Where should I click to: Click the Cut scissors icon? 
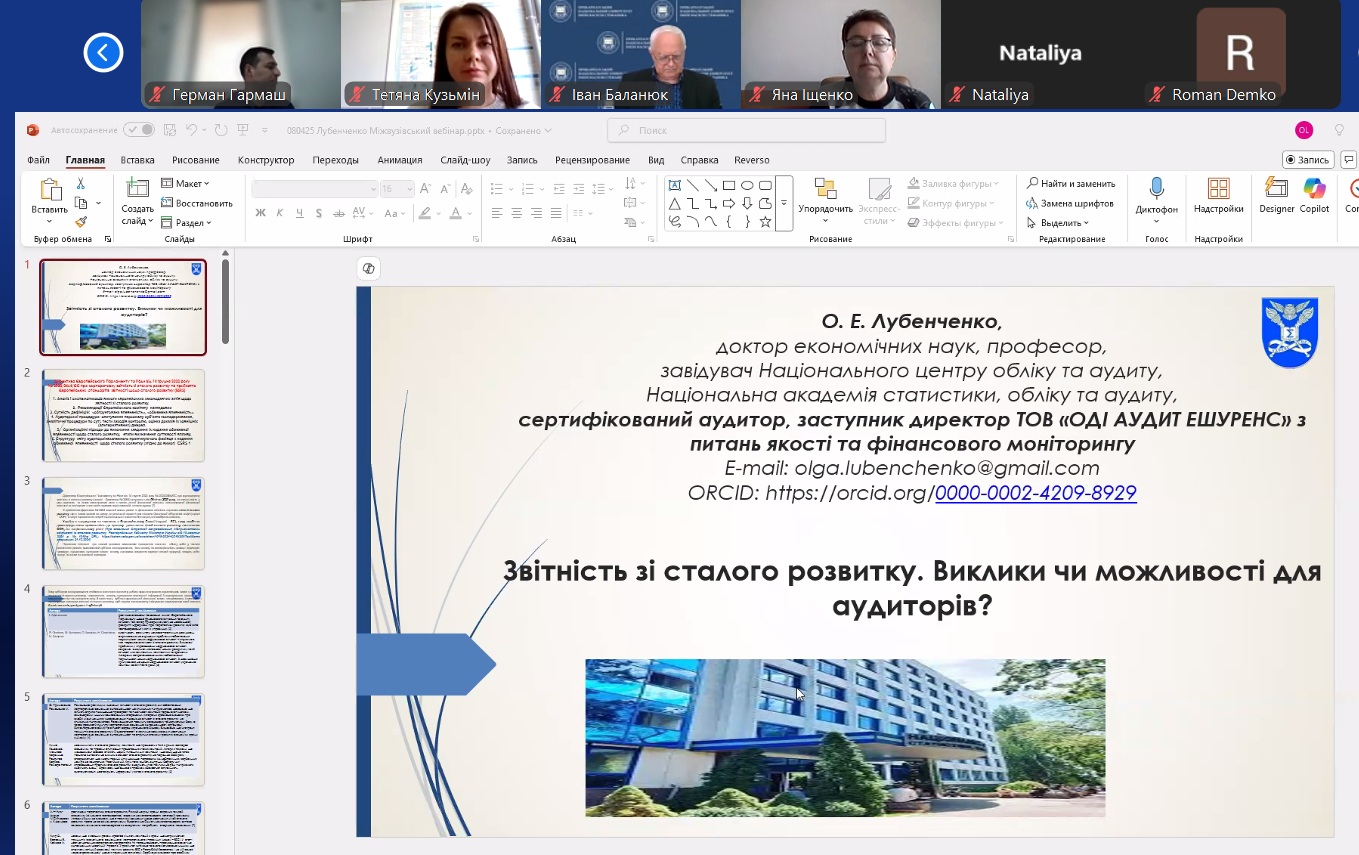(81, 184)
